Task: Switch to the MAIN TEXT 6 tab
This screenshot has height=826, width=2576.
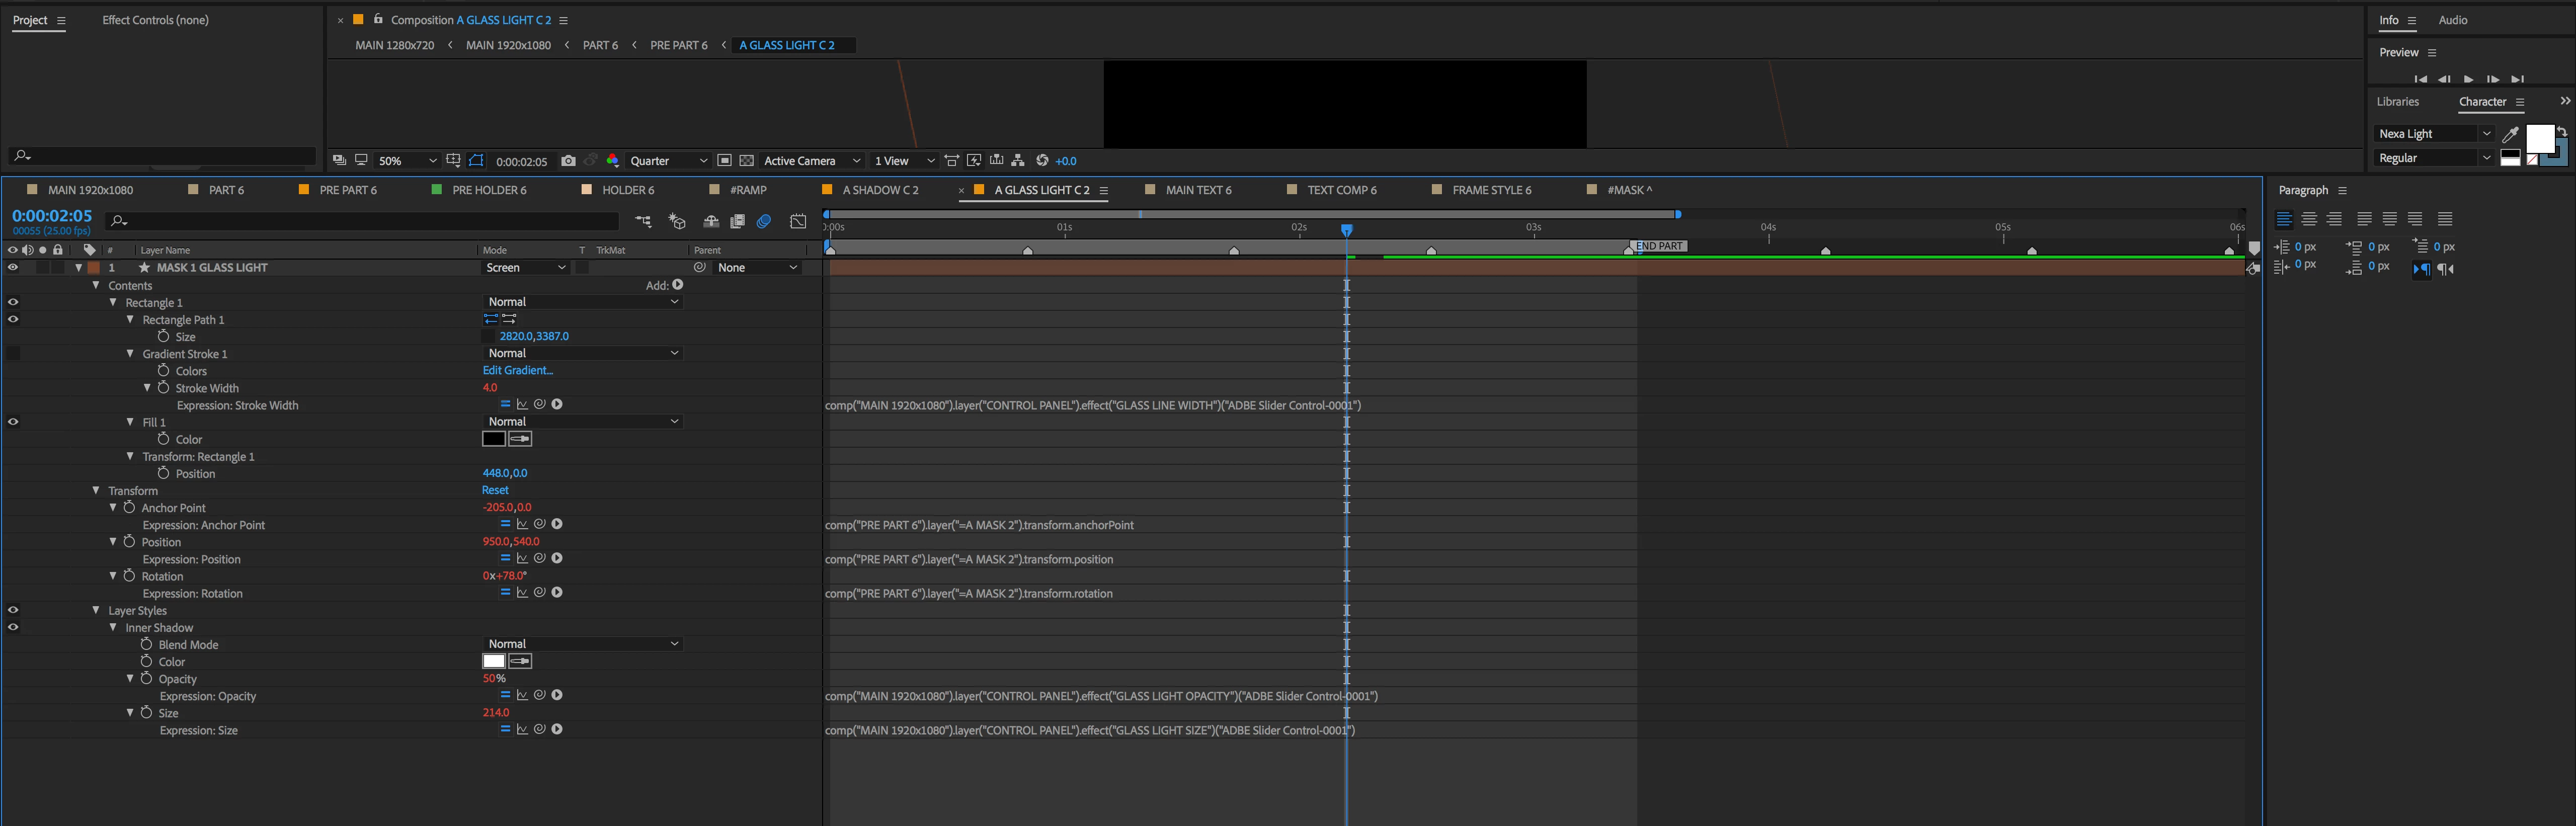Action: click(1198, 190)
